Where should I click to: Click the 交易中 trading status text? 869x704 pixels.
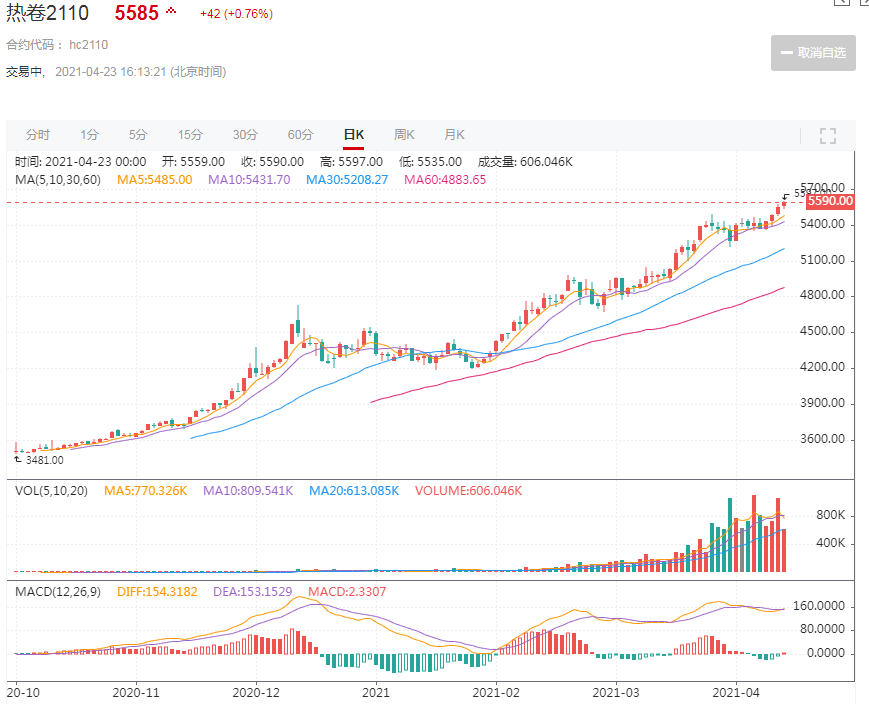24,72
